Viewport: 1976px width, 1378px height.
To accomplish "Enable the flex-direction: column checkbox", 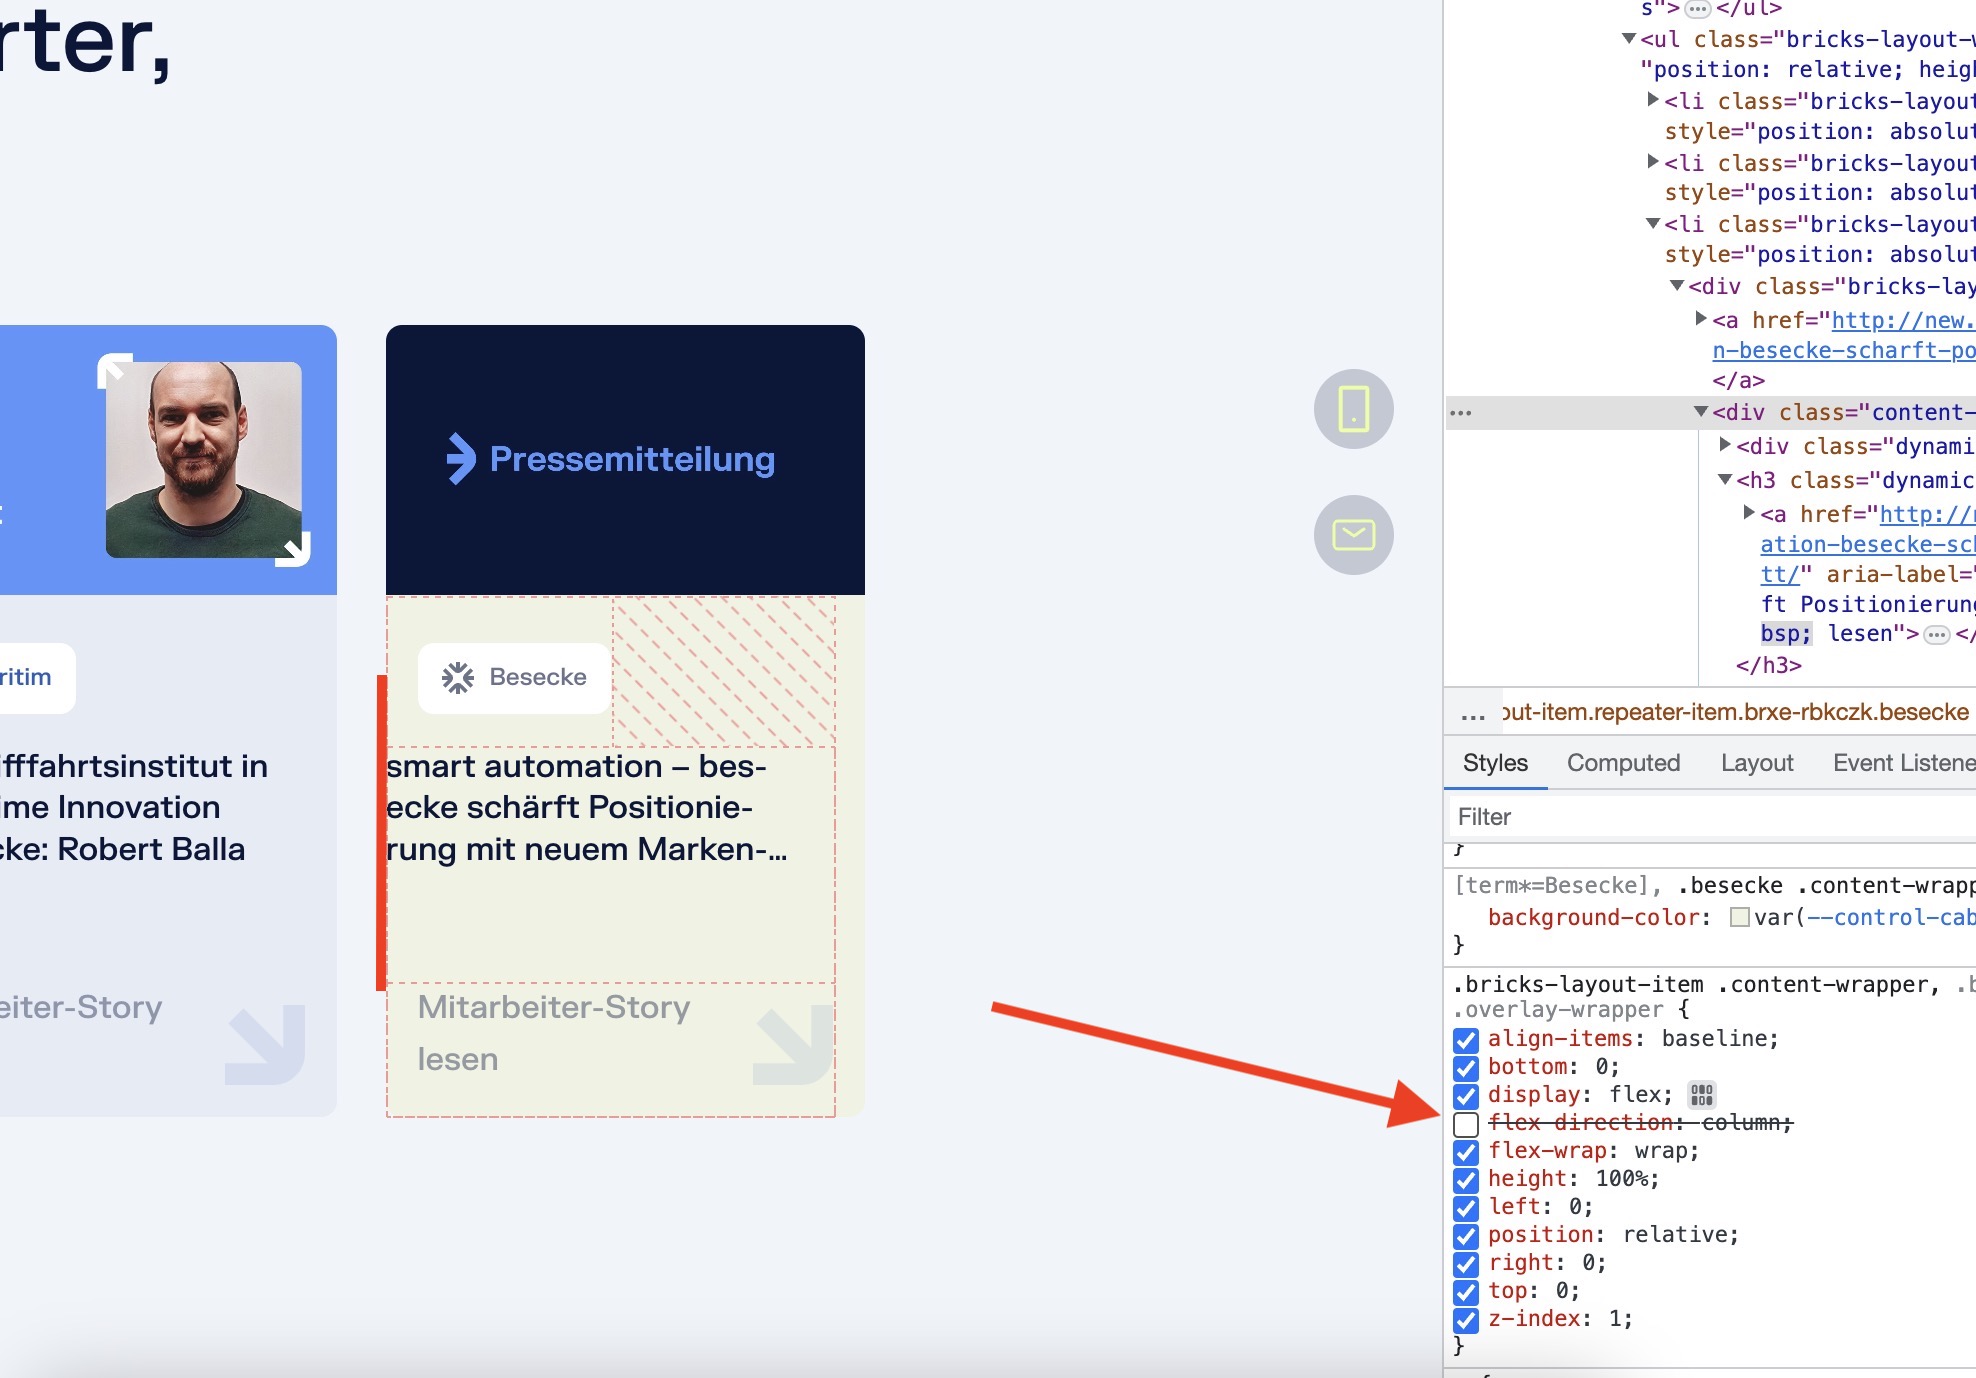I will (x=1466, y=1124).
